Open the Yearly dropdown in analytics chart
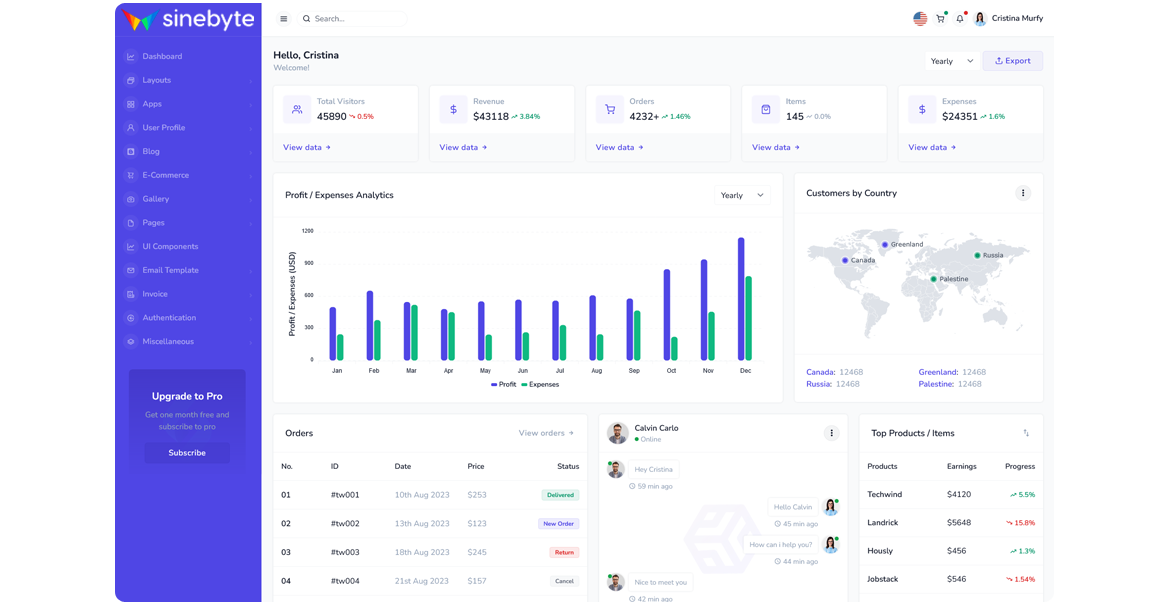 pos(742,196)
